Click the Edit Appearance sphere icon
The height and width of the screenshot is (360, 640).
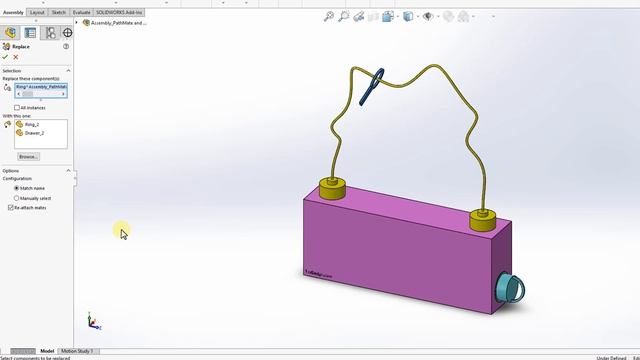point(448,16)
